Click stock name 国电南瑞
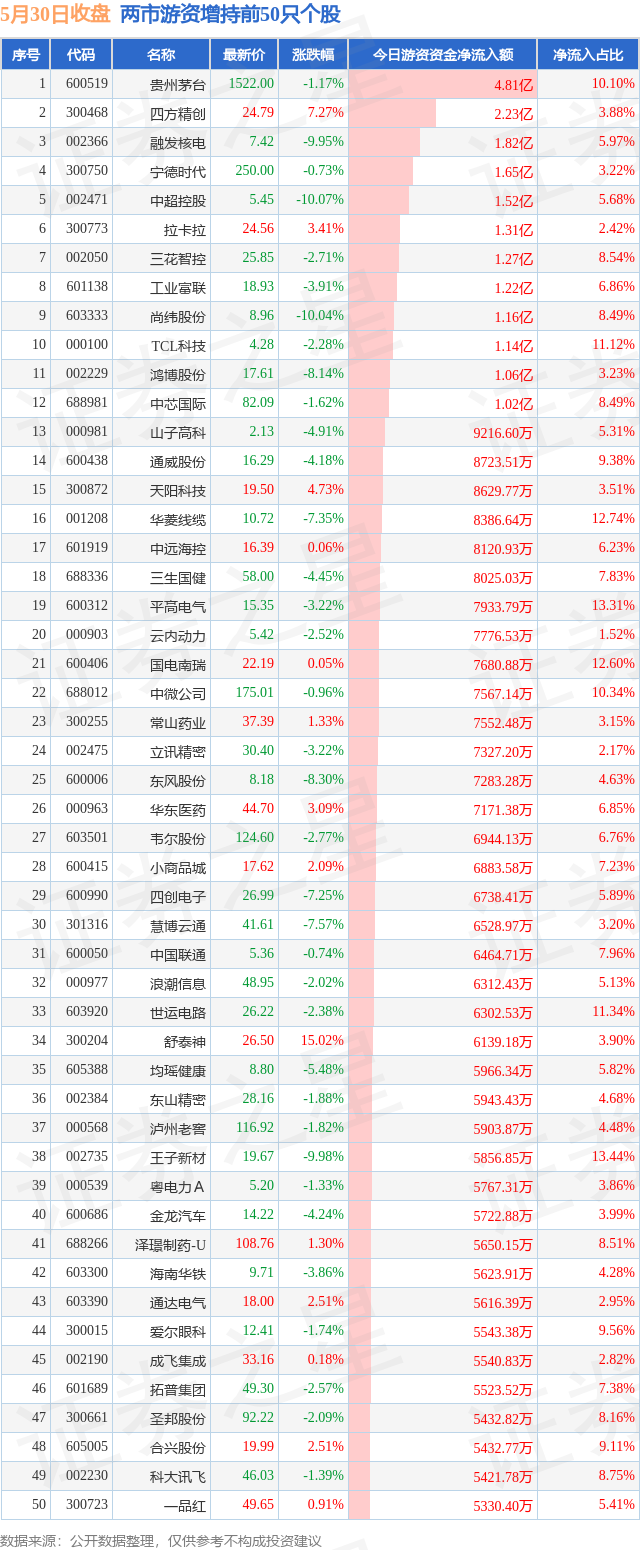This screenshot has width=640, height=1550. tap(178, 665)
